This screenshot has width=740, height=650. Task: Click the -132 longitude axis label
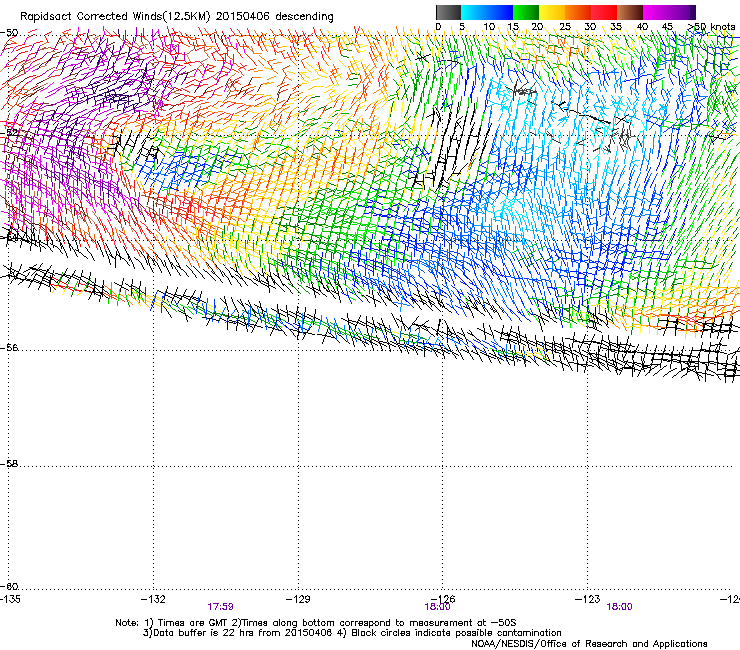[153, 599]
